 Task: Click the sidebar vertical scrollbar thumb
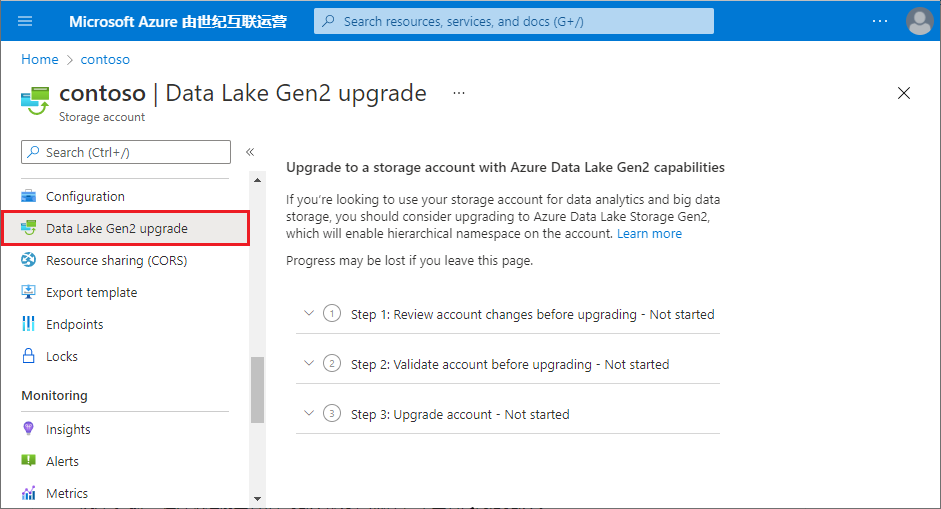(257, 389)
